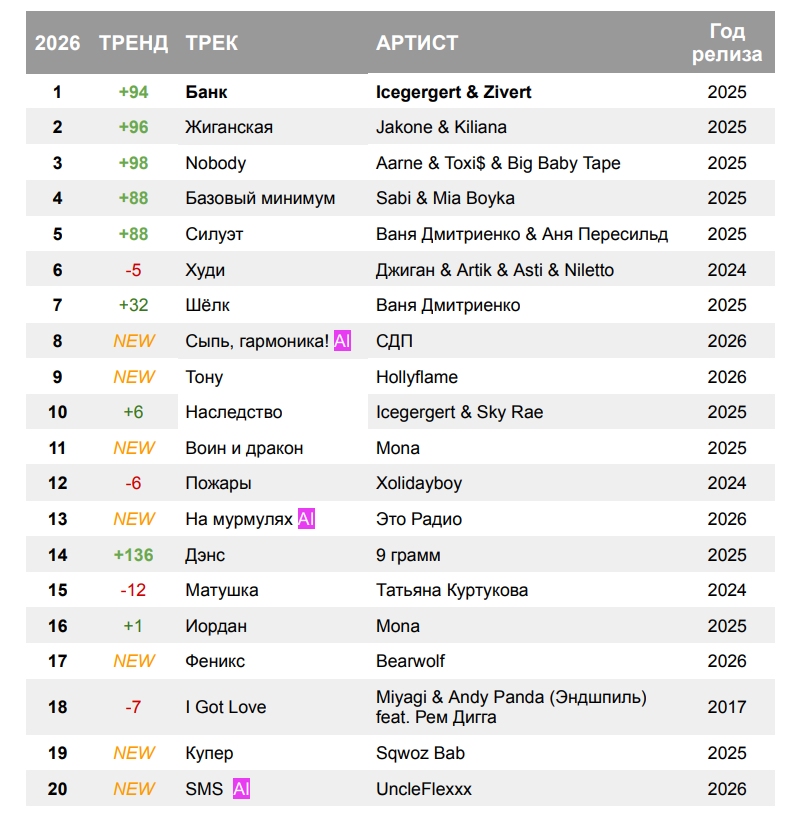806x819 pixels.
Task: Click the NEW trend label for Тону
Action: coord(134,377)
